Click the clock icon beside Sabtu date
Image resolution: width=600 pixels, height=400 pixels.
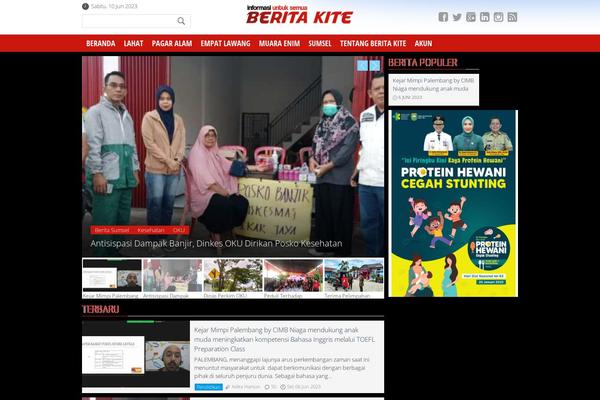point(85,7)
